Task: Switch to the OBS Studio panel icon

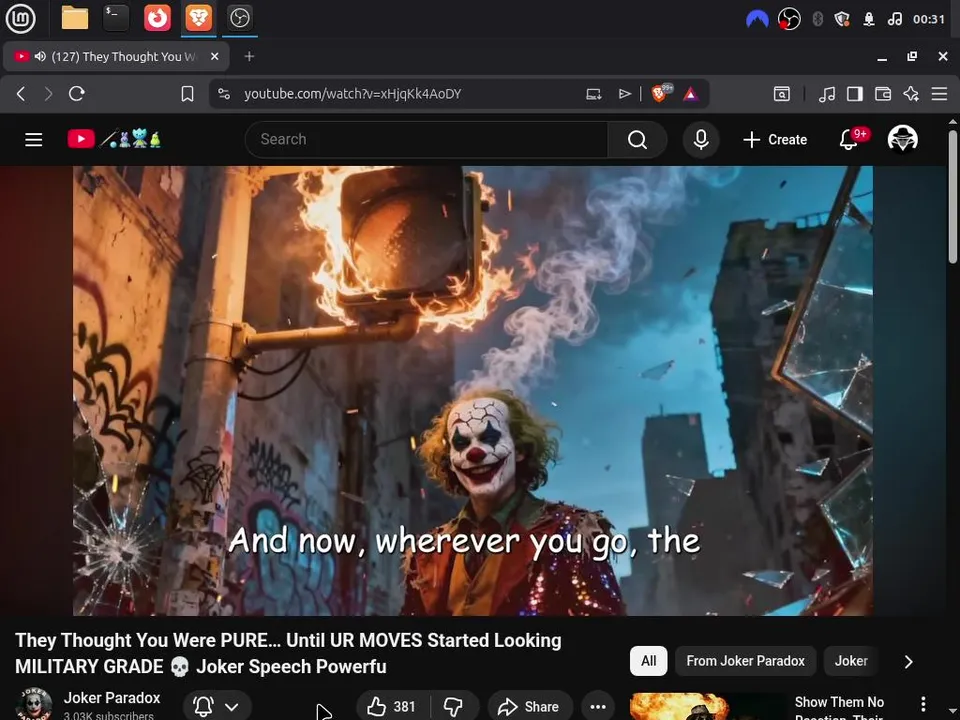Action: point(239,18)
